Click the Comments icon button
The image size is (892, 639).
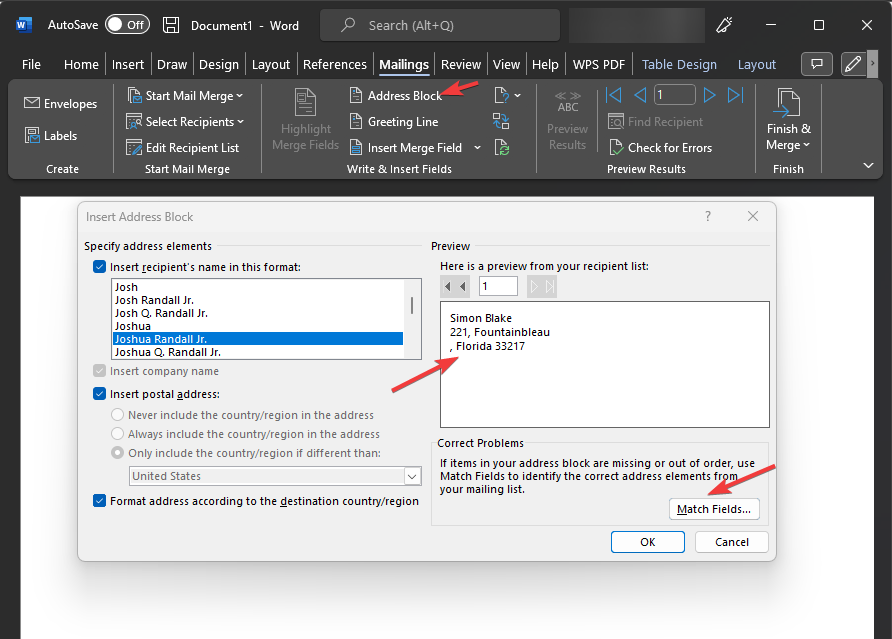point(817,64)
